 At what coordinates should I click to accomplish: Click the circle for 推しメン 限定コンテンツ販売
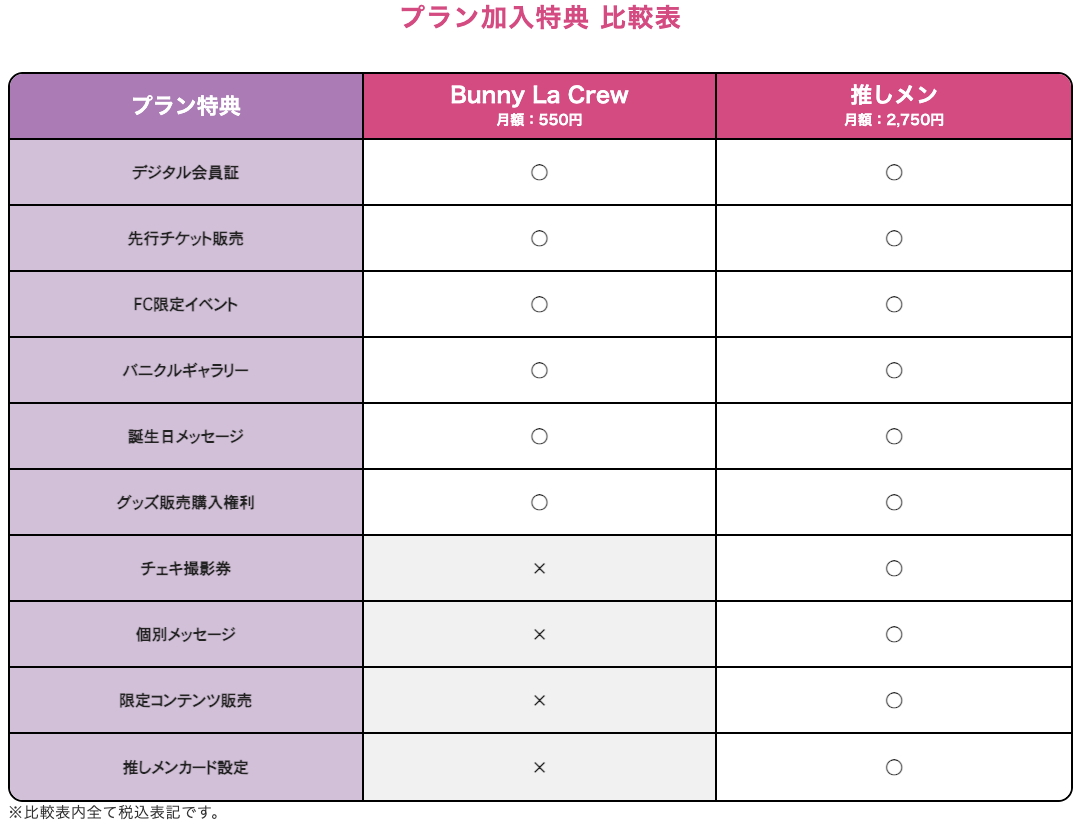[x=894, y=700]
